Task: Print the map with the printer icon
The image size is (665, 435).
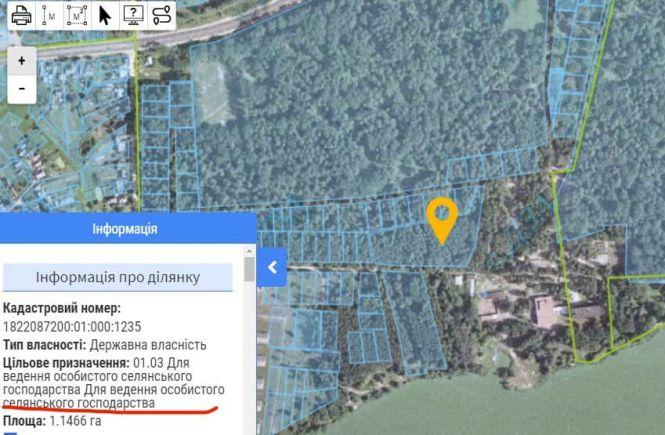Action: (21, 15)
